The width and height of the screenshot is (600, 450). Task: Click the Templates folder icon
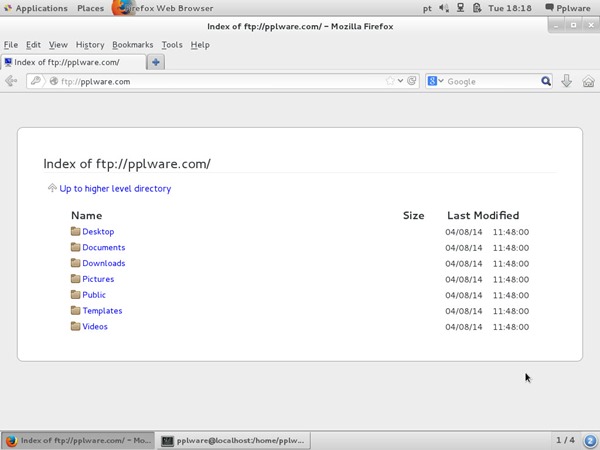pyautogui.click(x=75, y=310)
